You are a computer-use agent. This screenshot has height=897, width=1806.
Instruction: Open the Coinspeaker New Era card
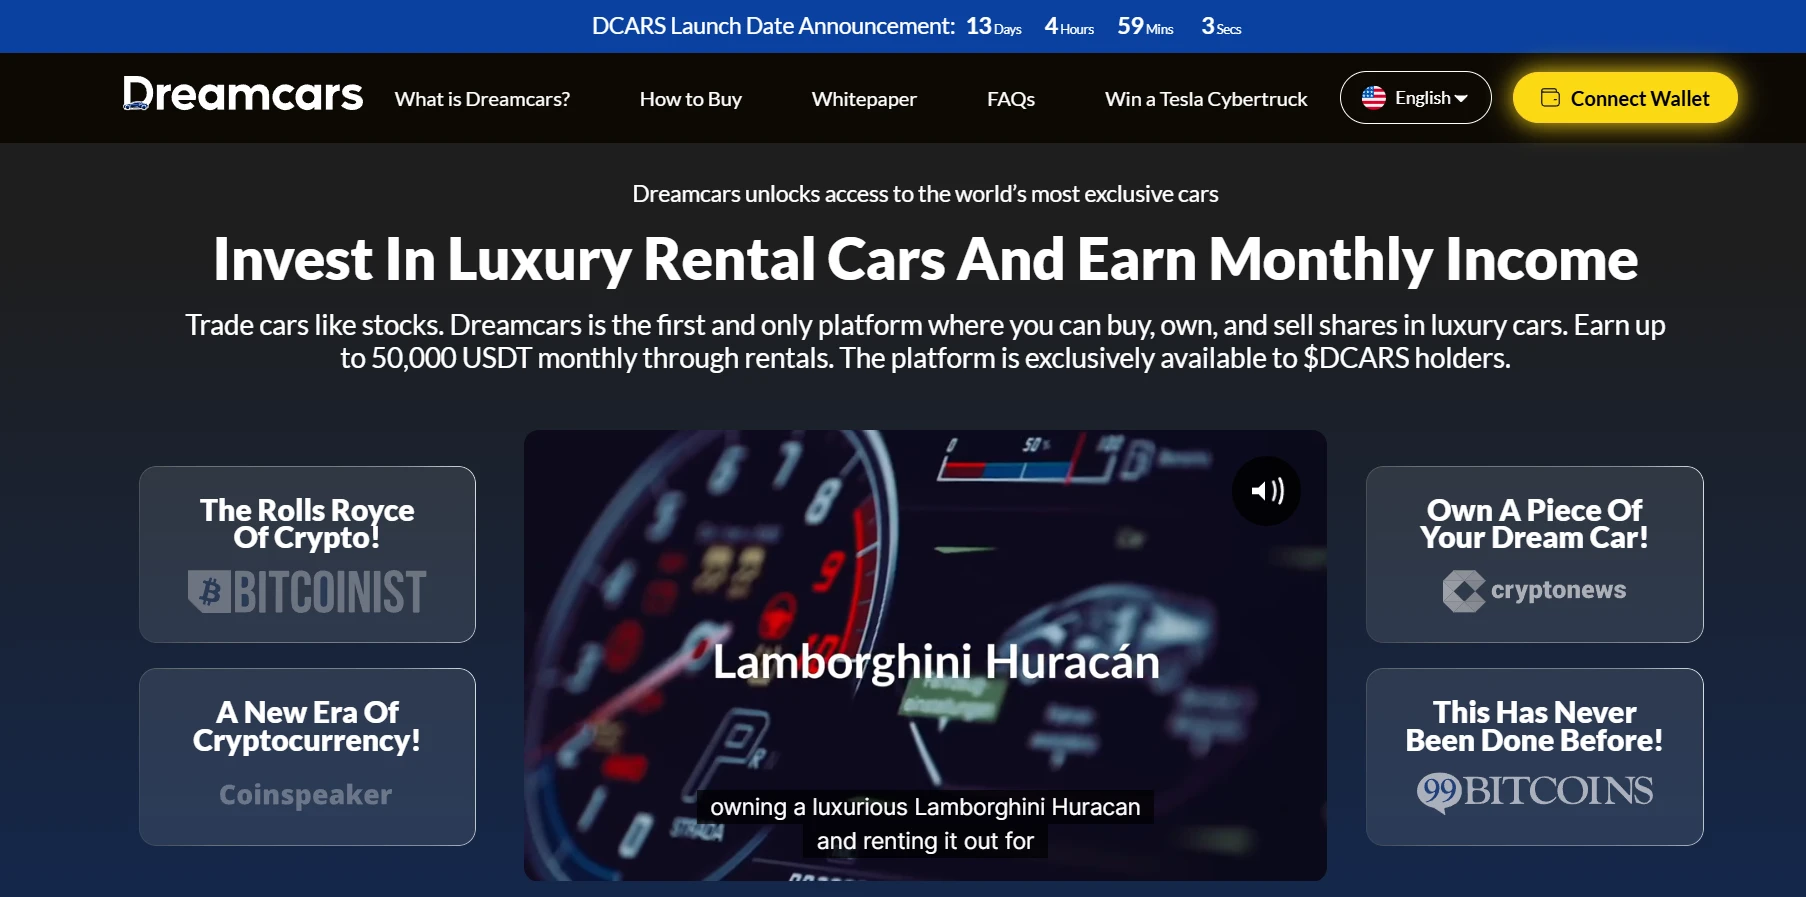[x=307, y=757]
